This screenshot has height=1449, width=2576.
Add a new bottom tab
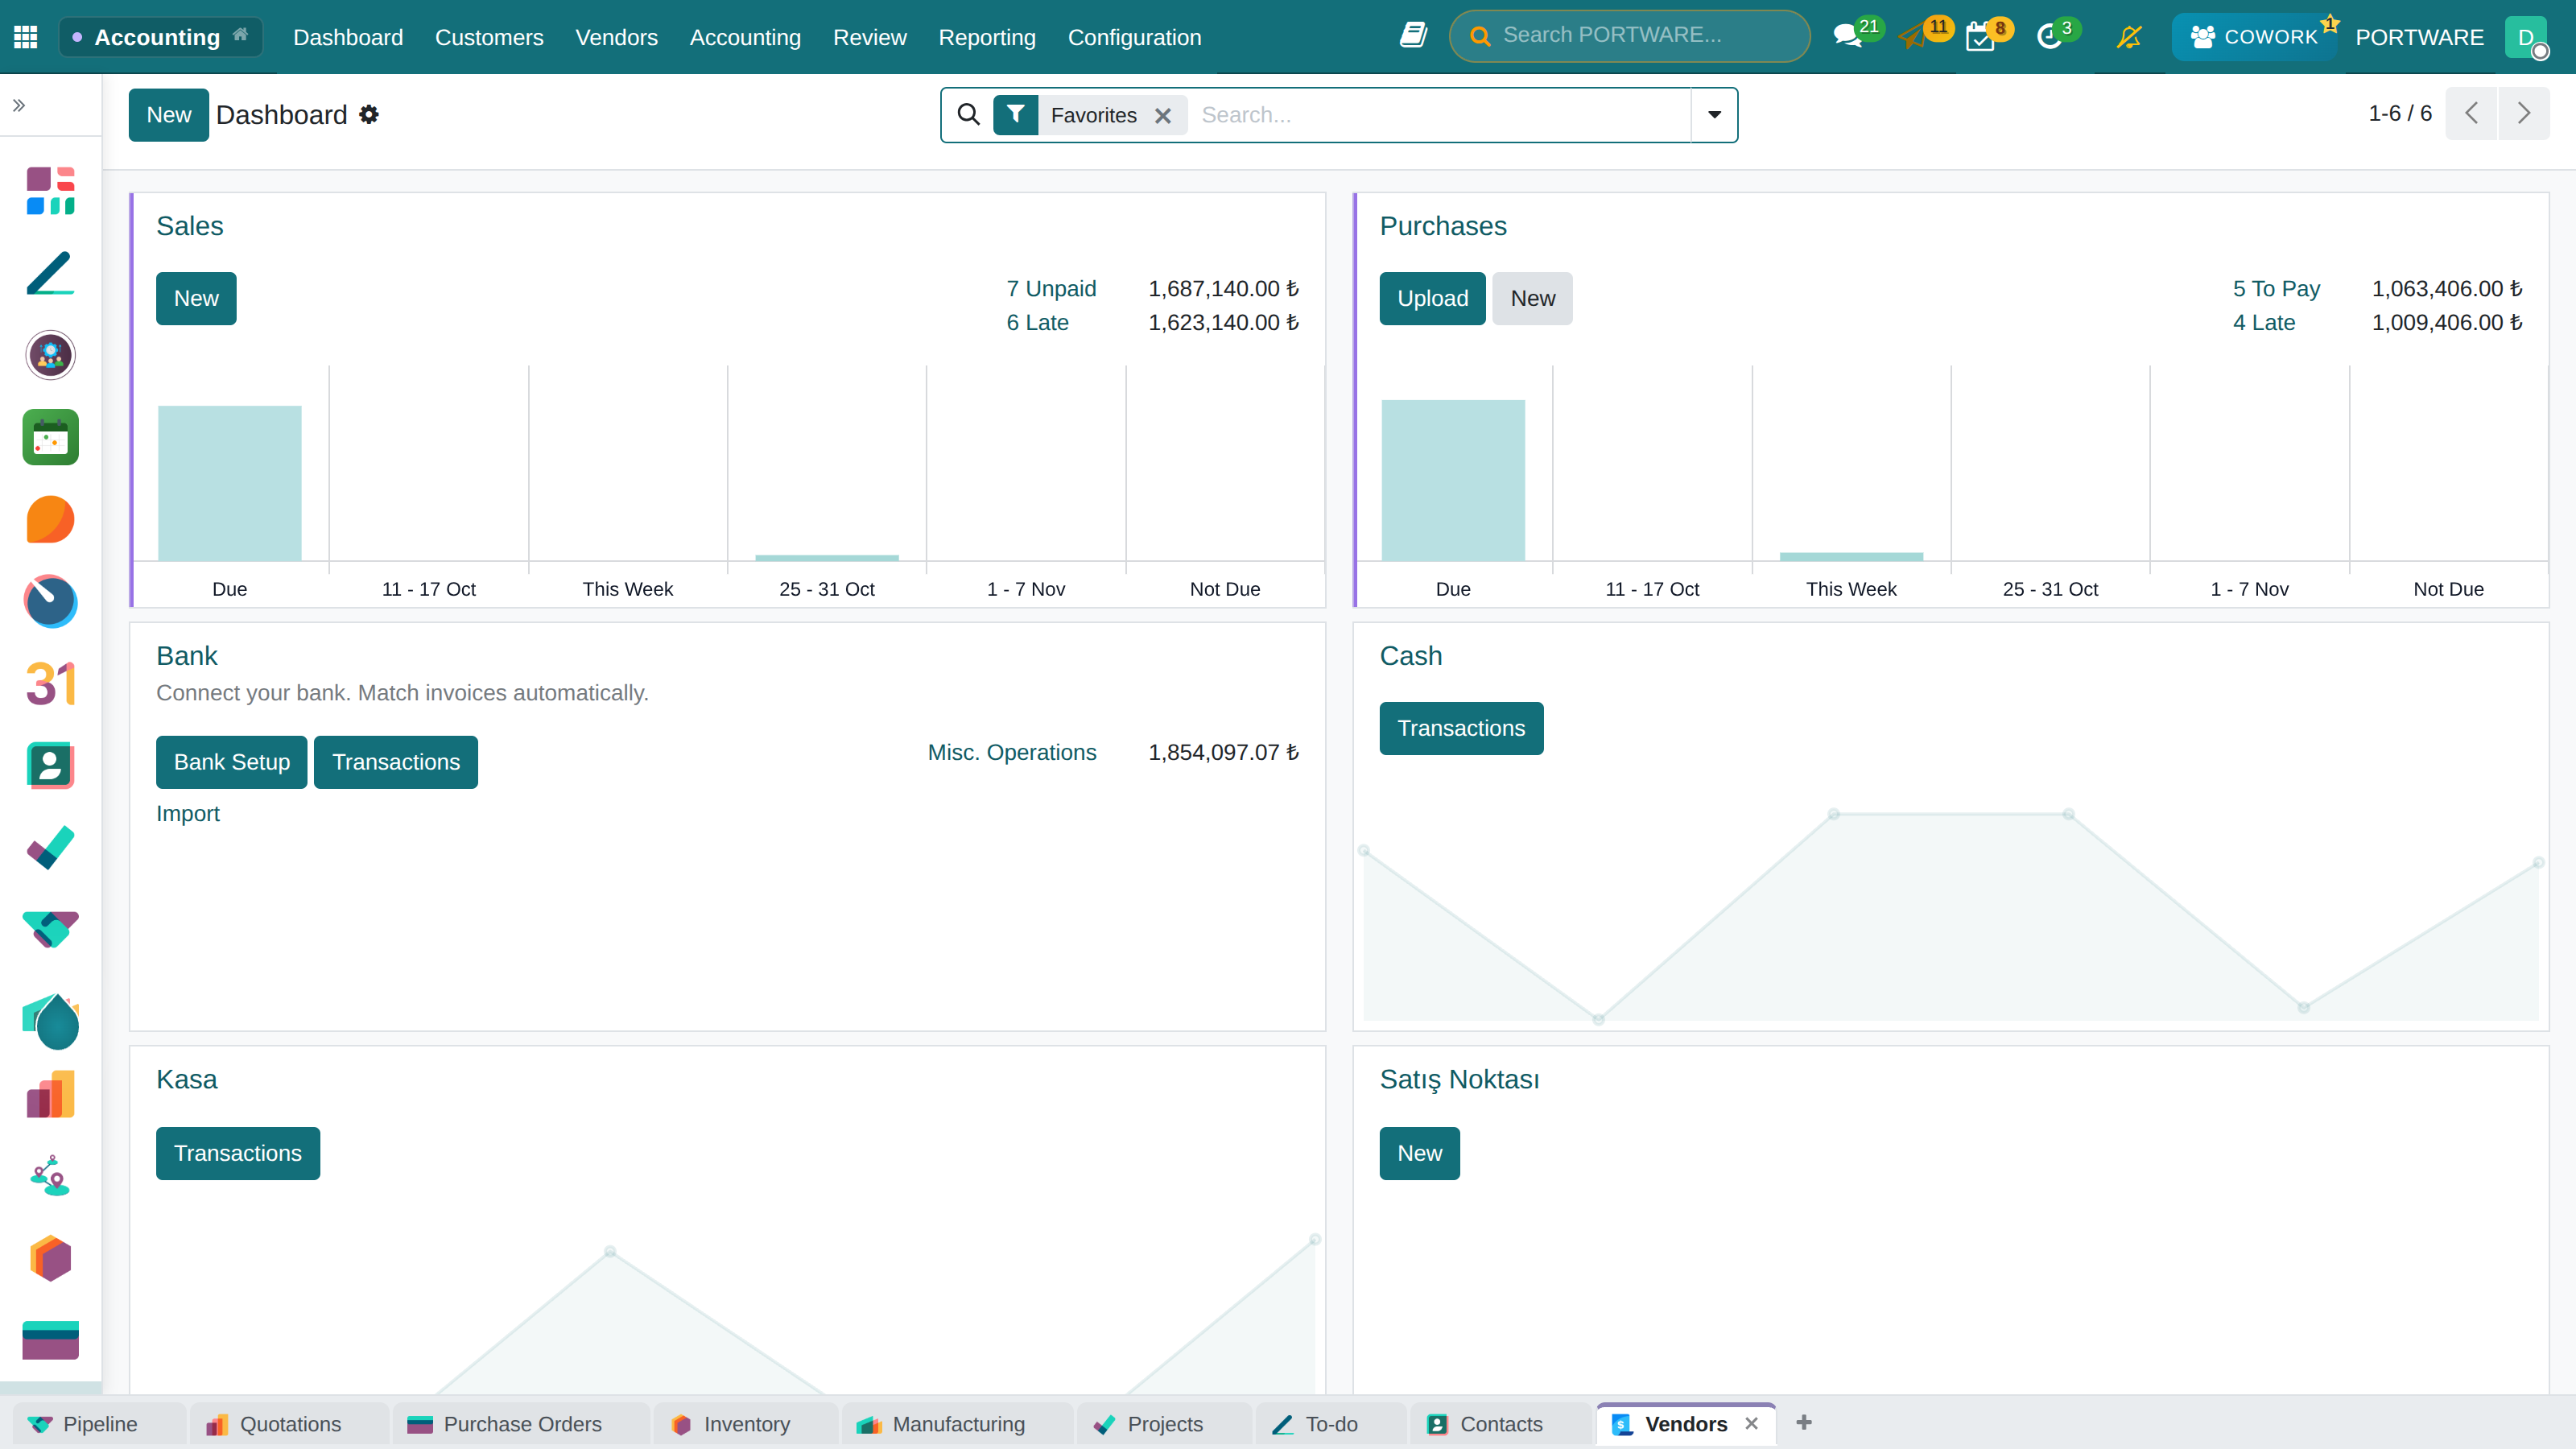1804,1422
